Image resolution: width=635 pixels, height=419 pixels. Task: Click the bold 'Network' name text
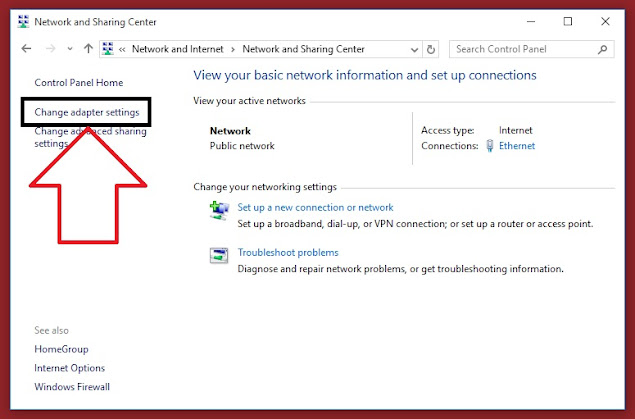230,131
